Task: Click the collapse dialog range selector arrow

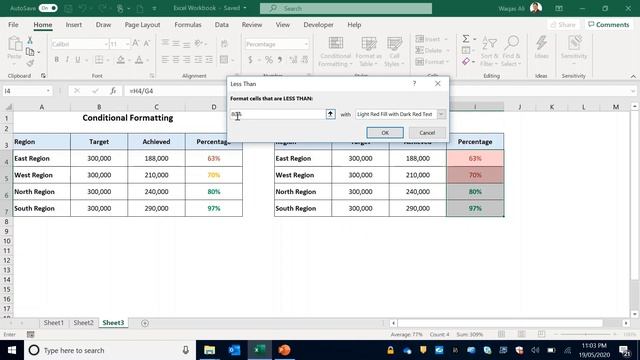Action: click(x=330, y=114)
